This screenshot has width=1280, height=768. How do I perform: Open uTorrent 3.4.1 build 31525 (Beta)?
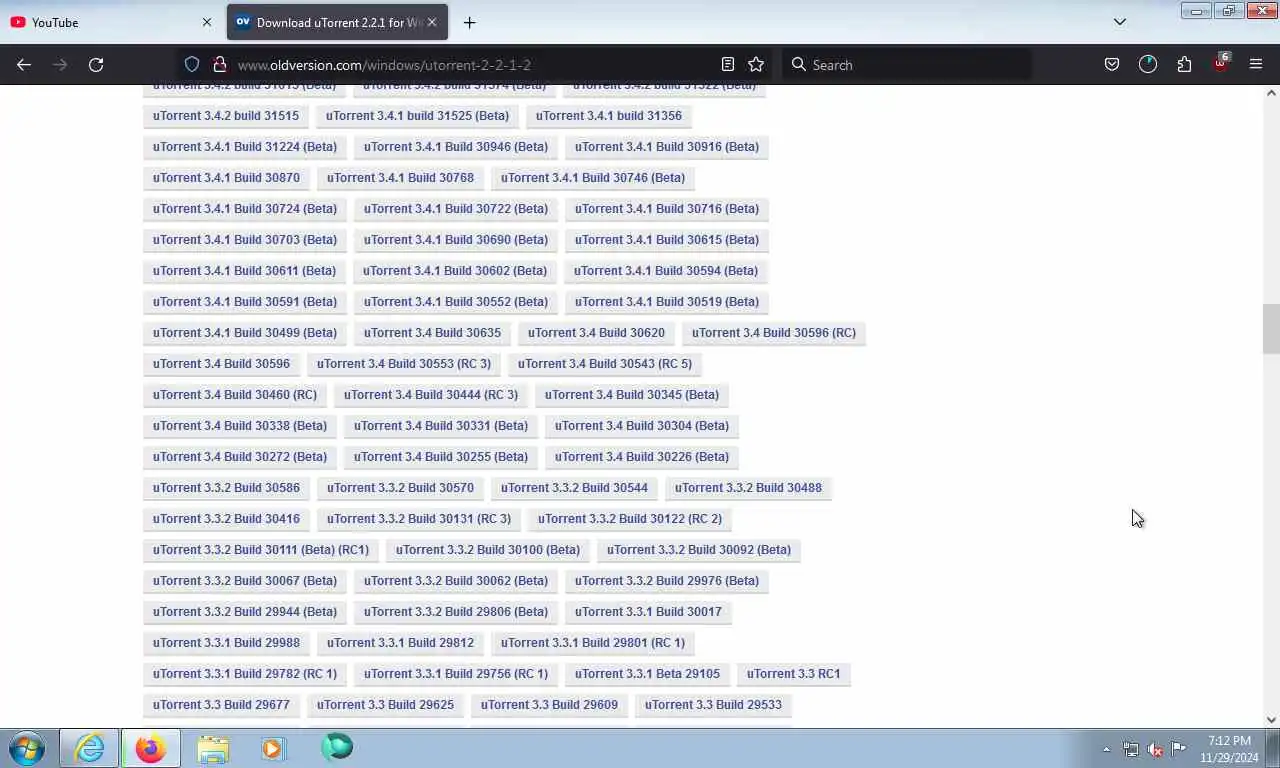click(x=417, y=116)
